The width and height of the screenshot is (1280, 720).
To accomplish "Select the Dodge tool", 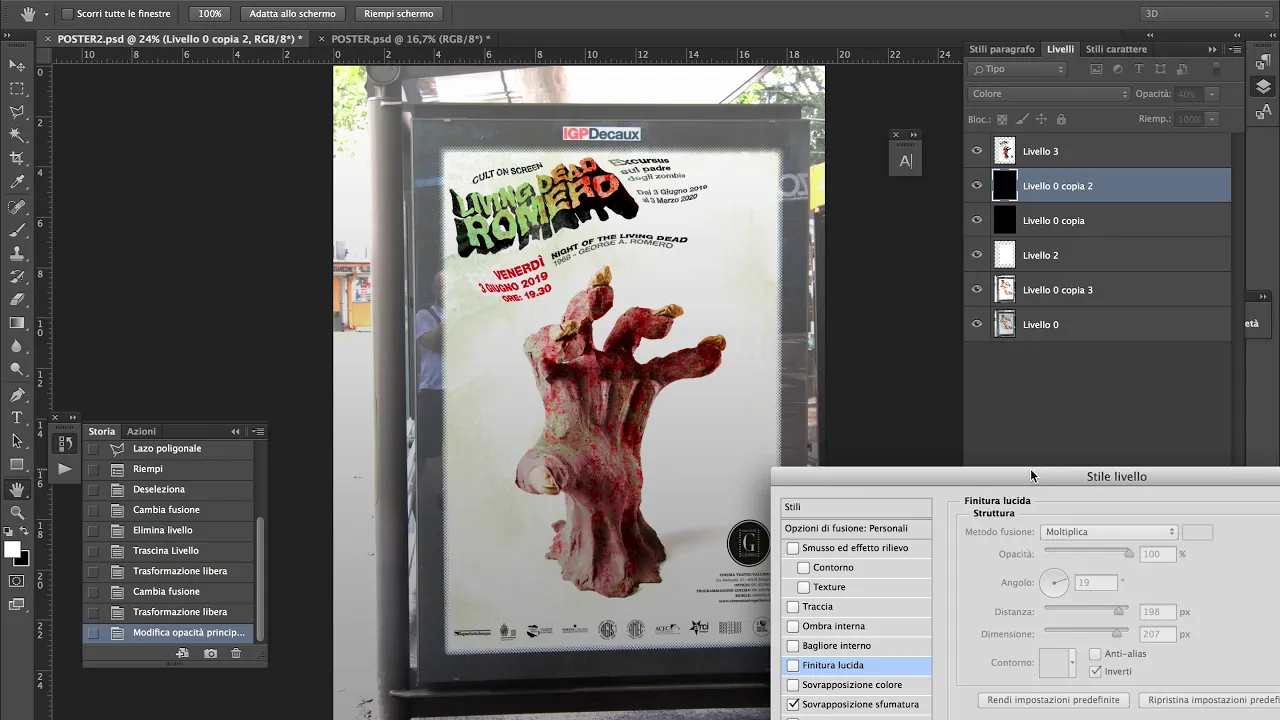I will pyautogui.click(x=17, y=369).
